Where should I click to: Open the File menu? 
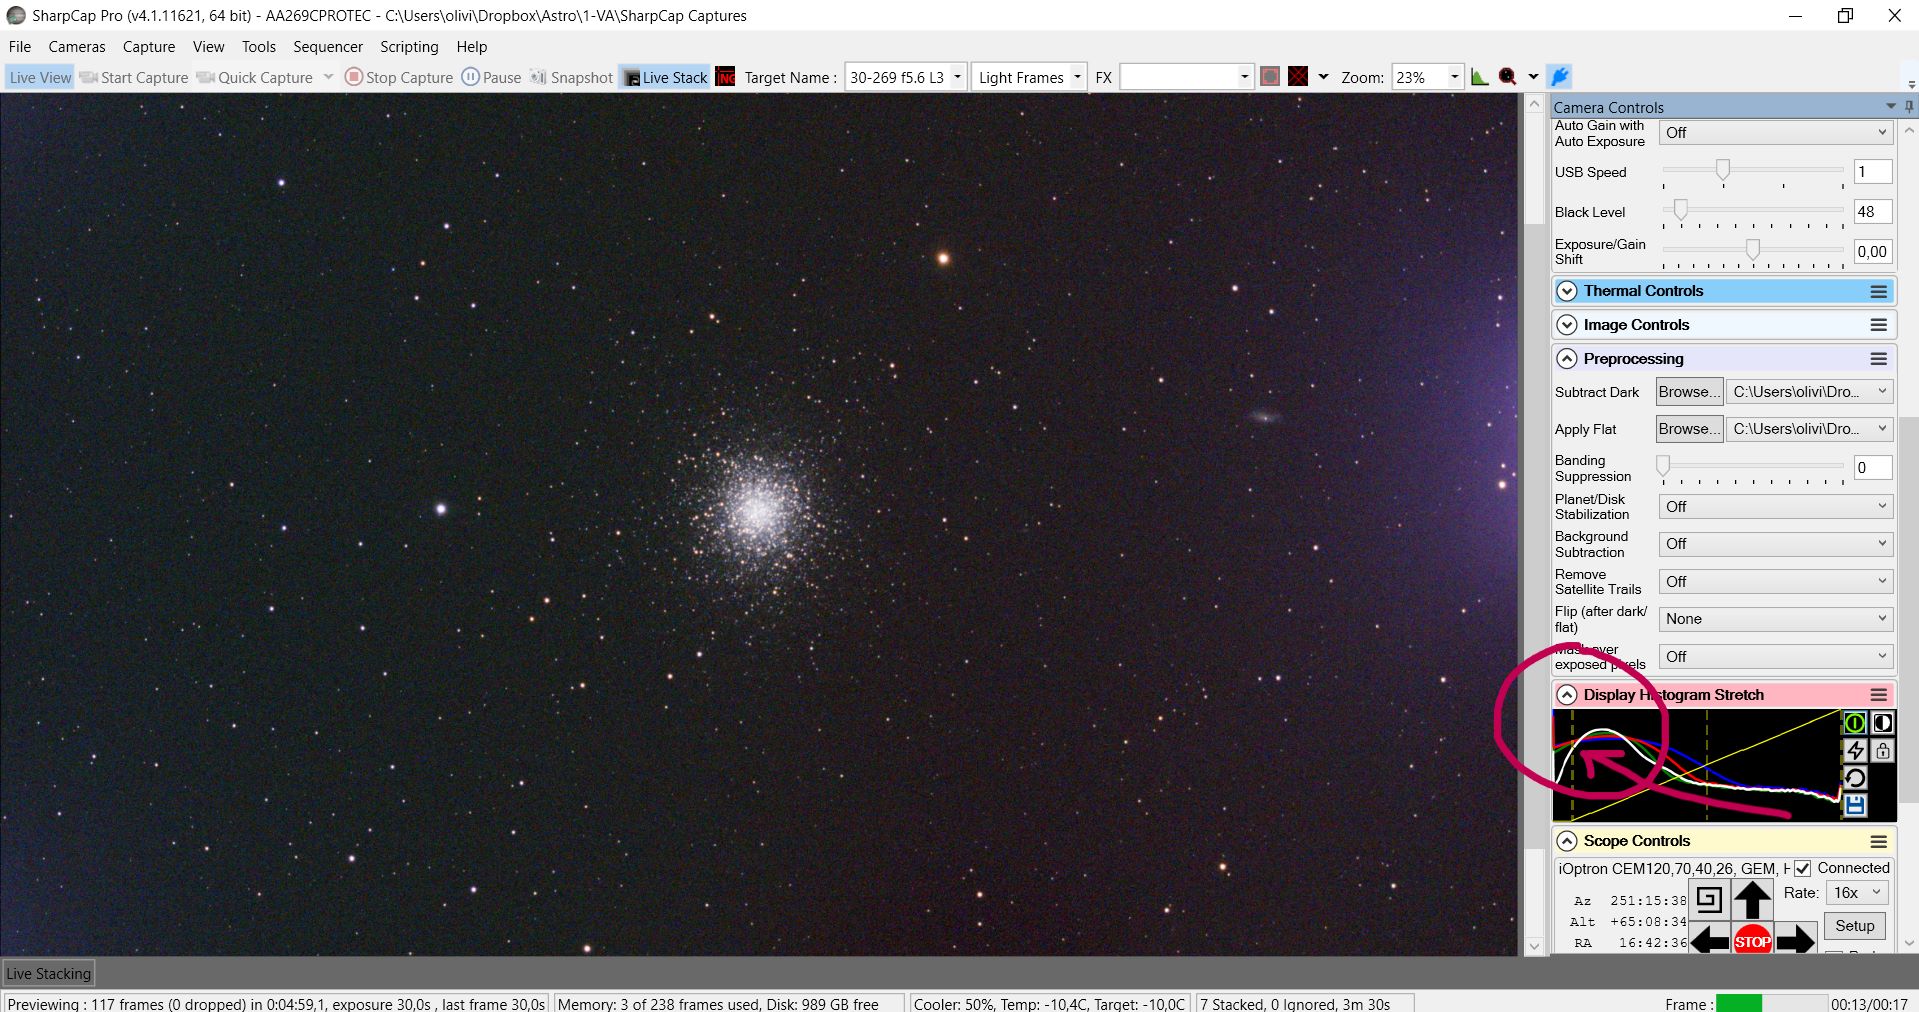(20, 47)
